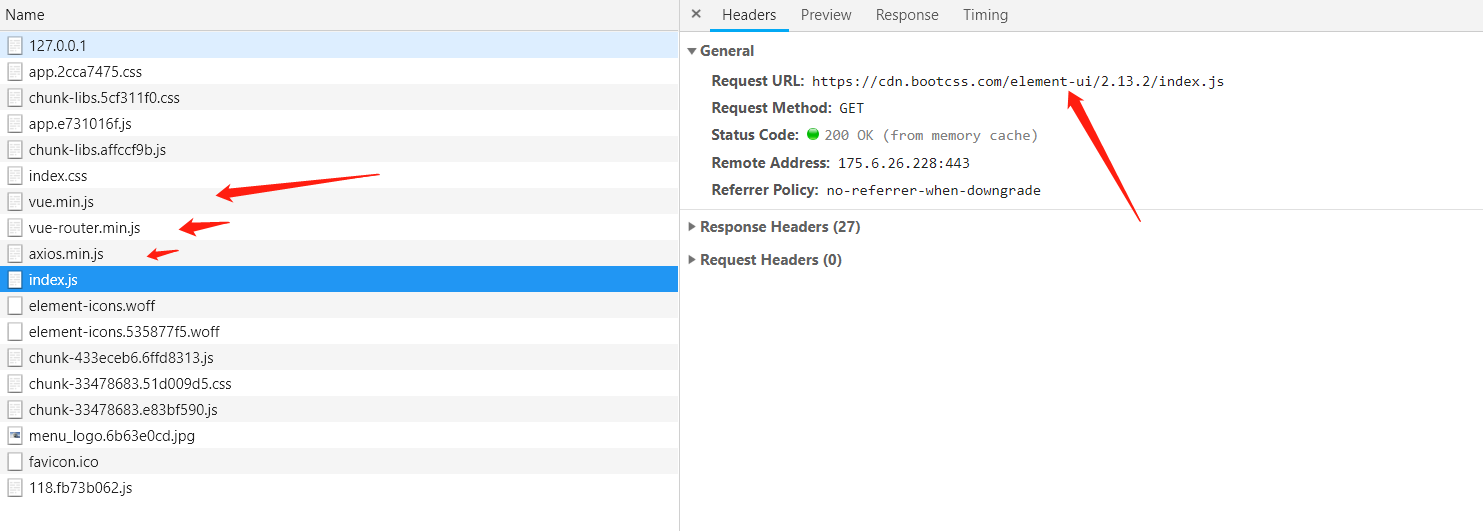1483x531 pixels.
Task: Select menu_logo.6b63e0cd.jpg request
Action: (x=339, y=435)
